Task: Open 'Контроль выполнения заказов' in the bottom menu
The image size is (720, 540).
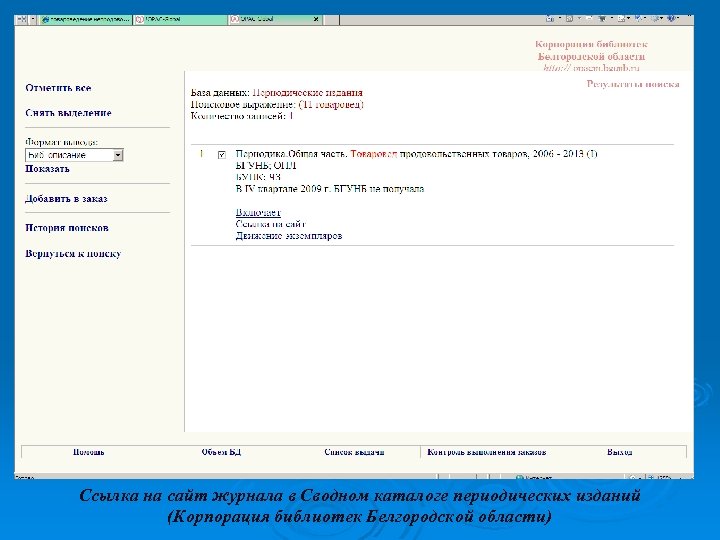Action: [487, 452]
